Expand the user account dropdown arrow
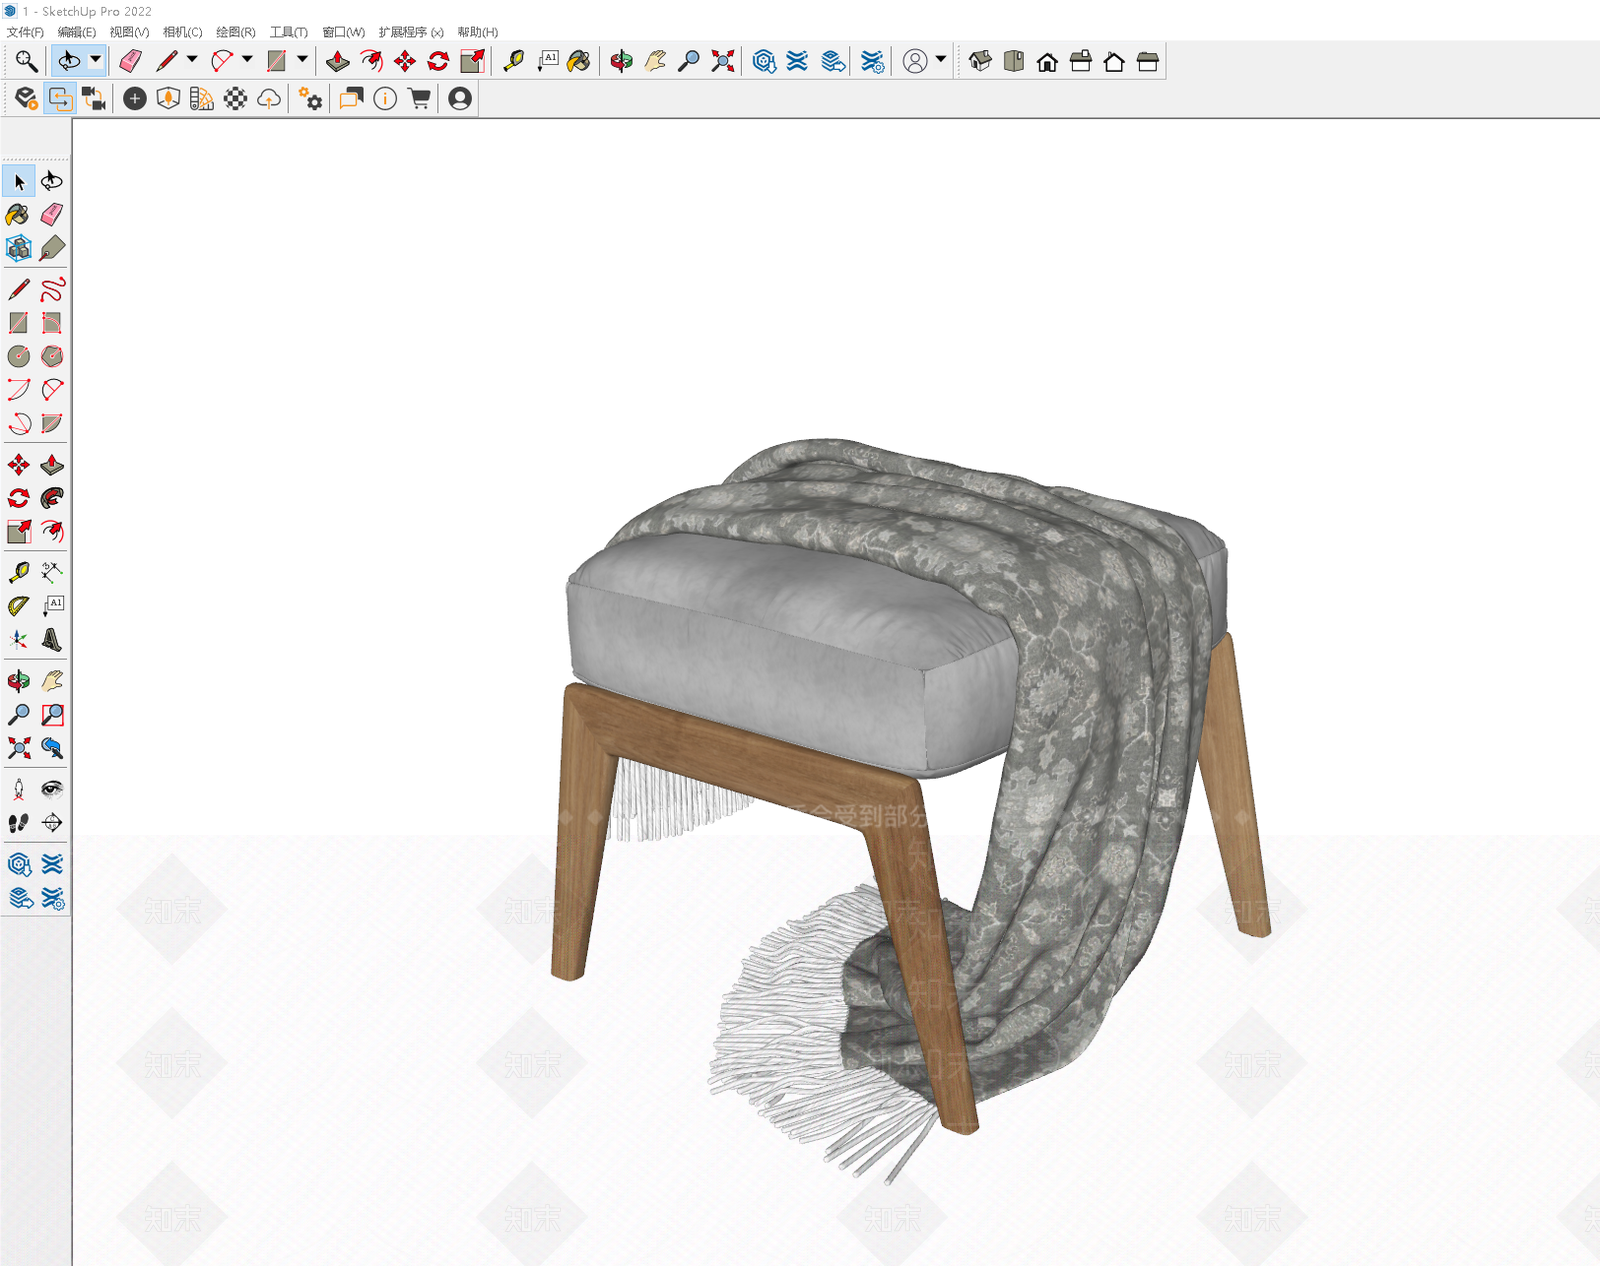 941,60
